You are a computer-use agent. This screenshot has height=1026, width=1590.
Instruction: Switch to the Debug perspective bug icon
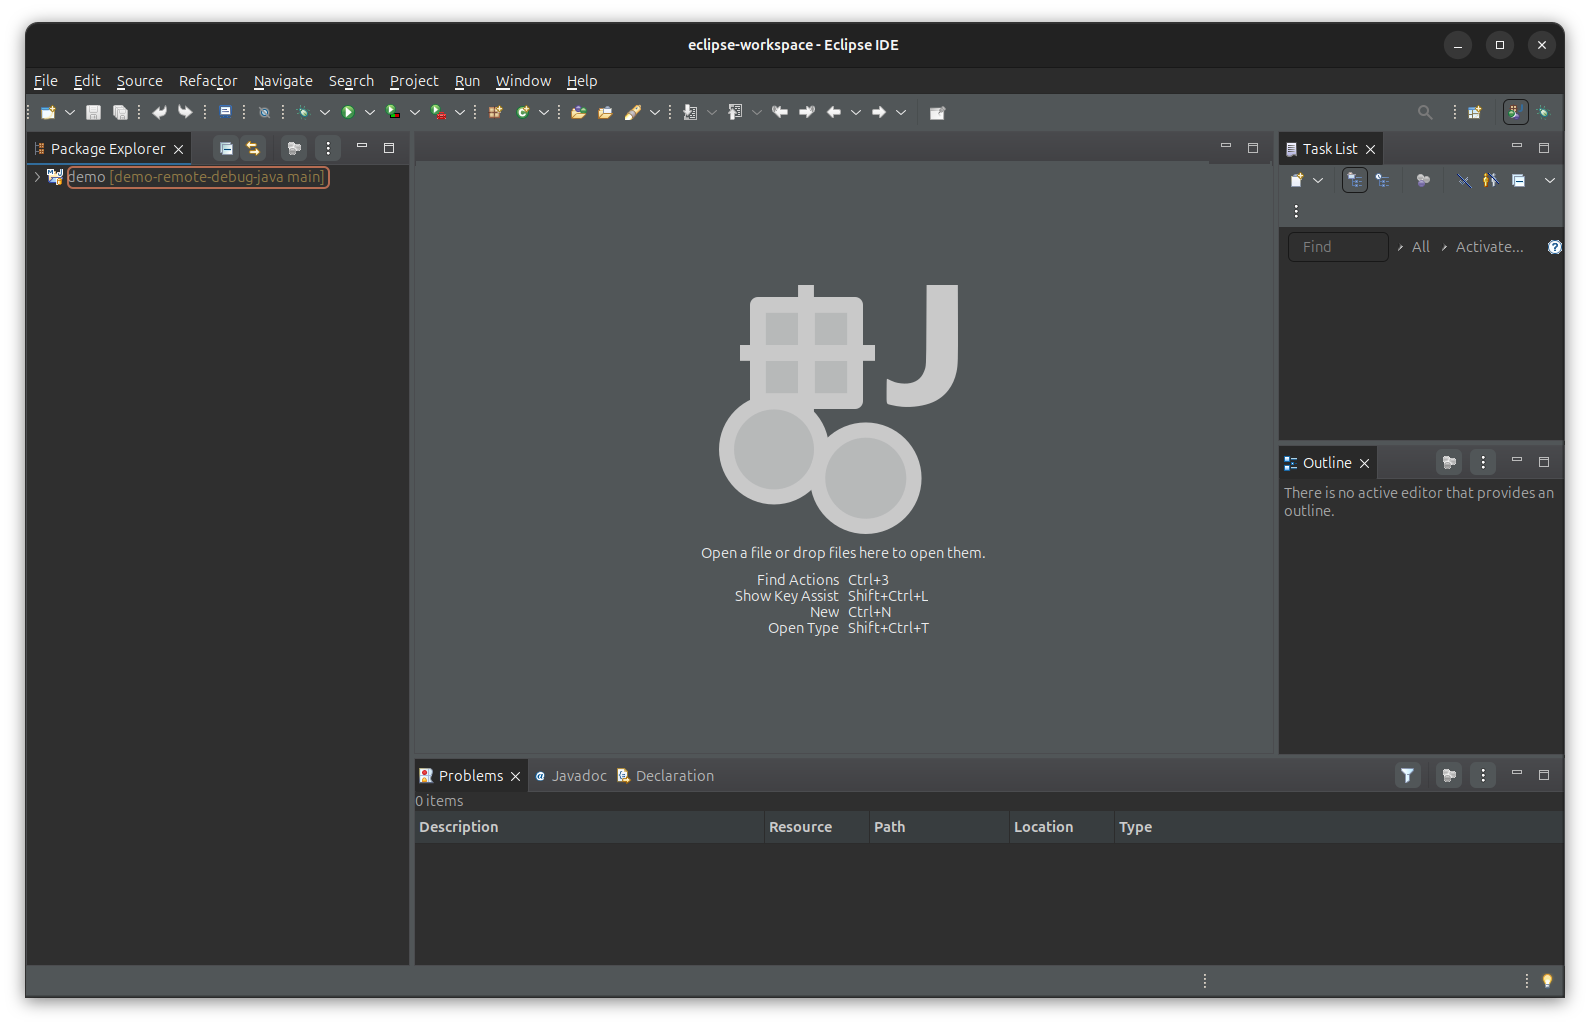tap(1543, 112)
